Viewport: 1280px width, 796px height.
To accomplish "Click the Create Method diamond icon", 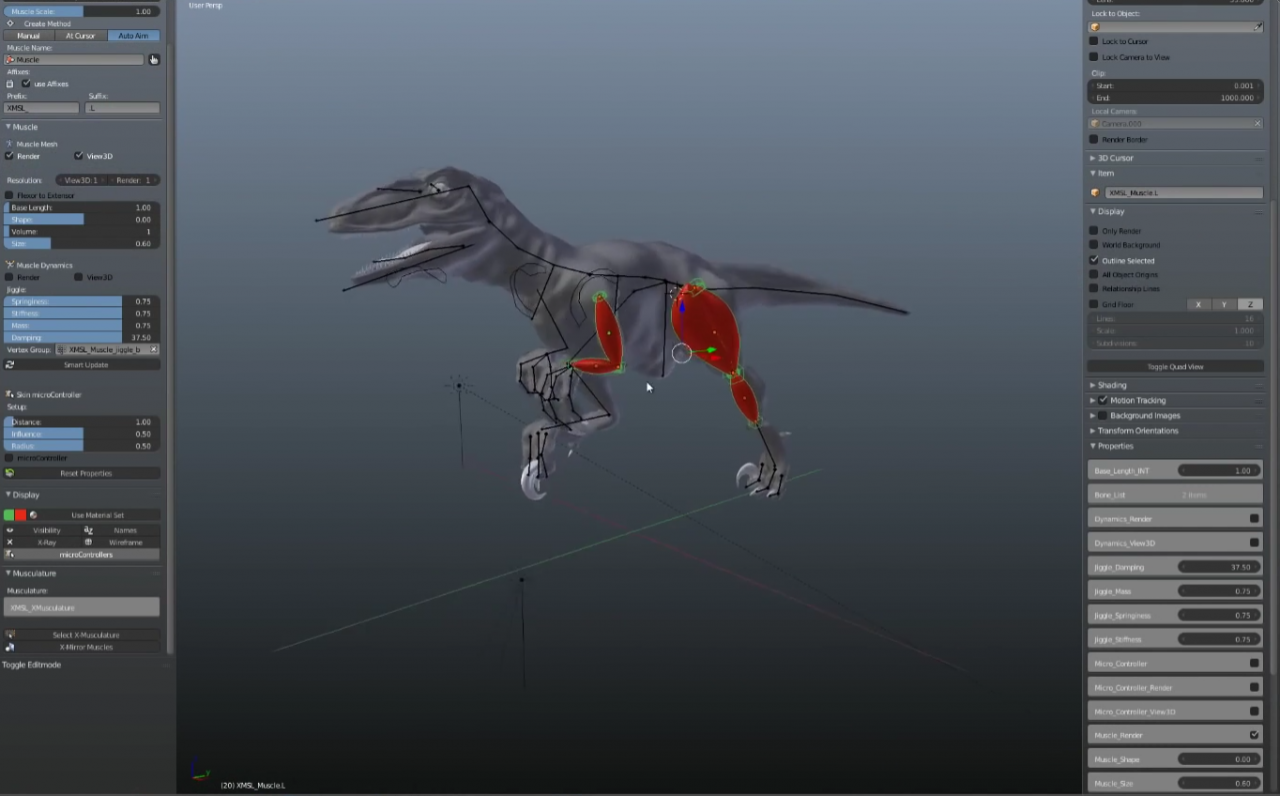I will [x=10, y=23].
